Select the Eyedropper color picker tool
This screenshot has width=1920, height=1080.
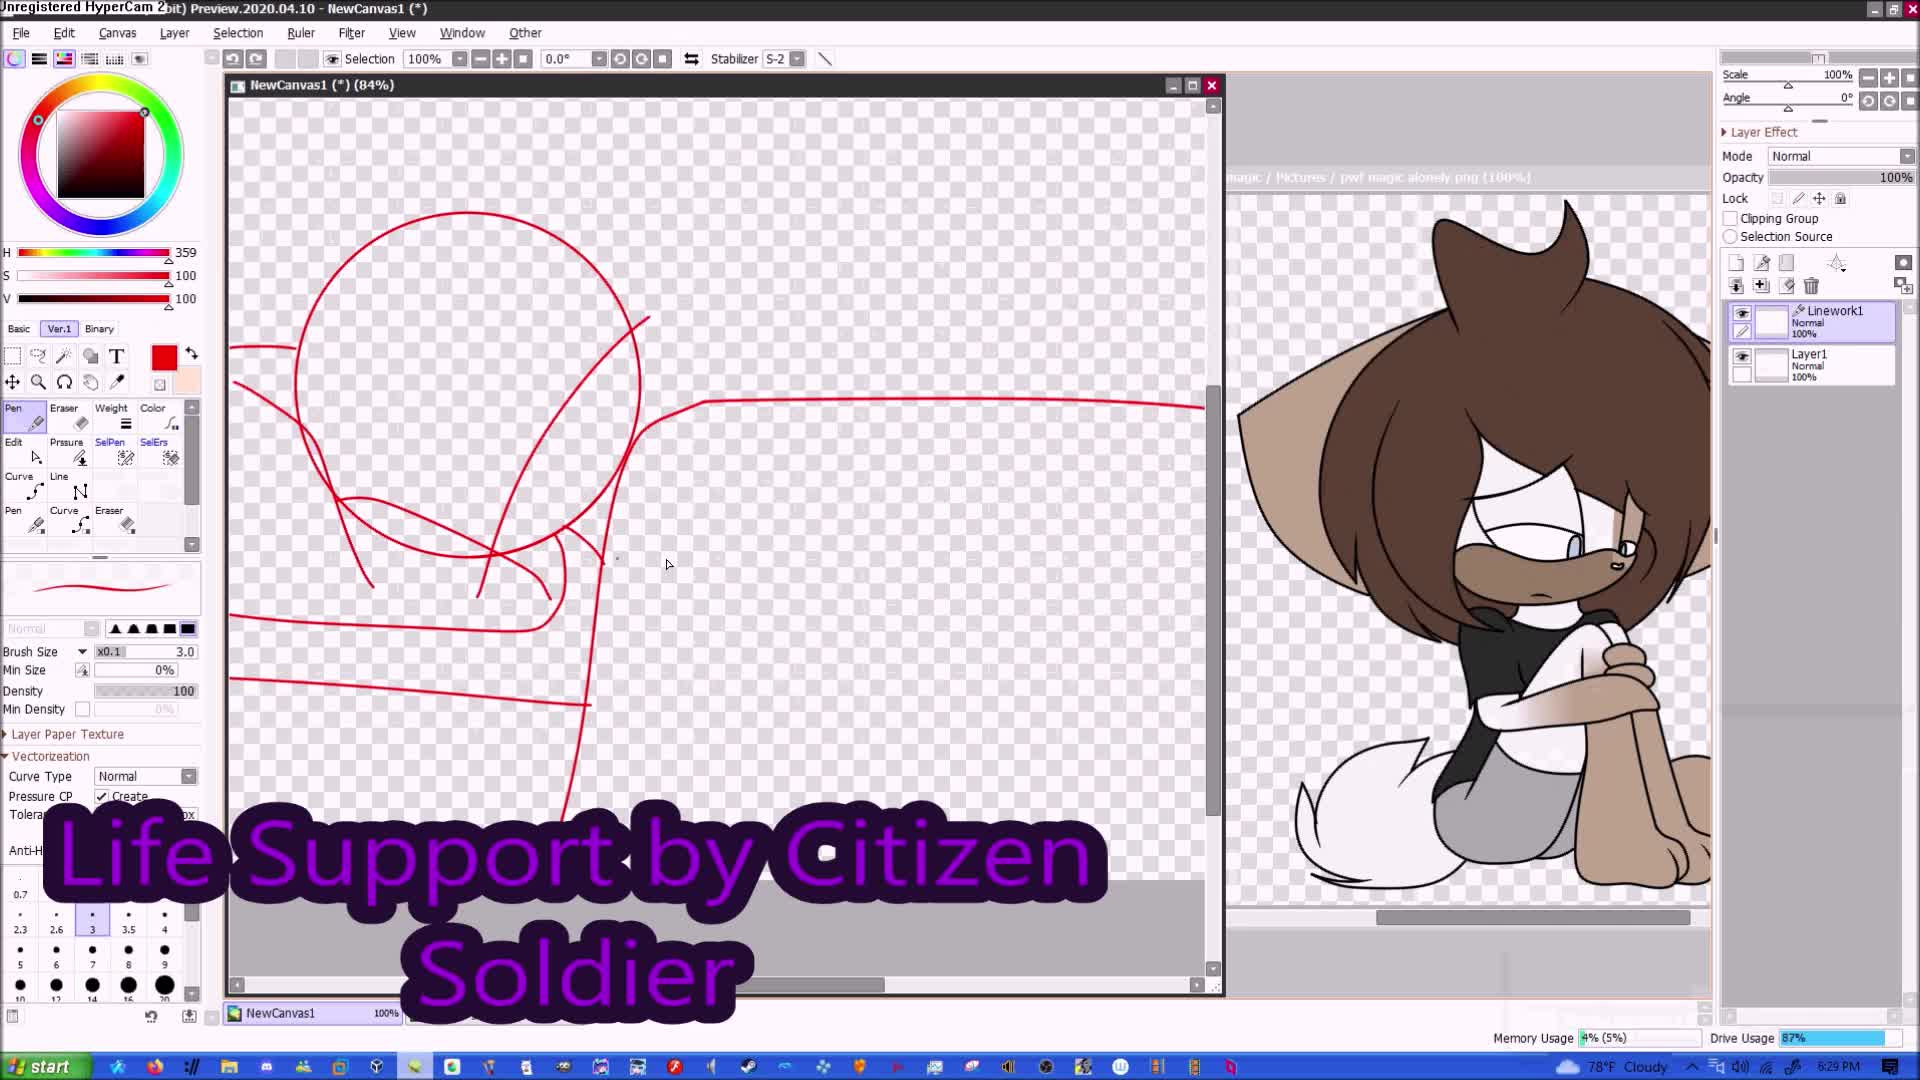tap(116, 382)
